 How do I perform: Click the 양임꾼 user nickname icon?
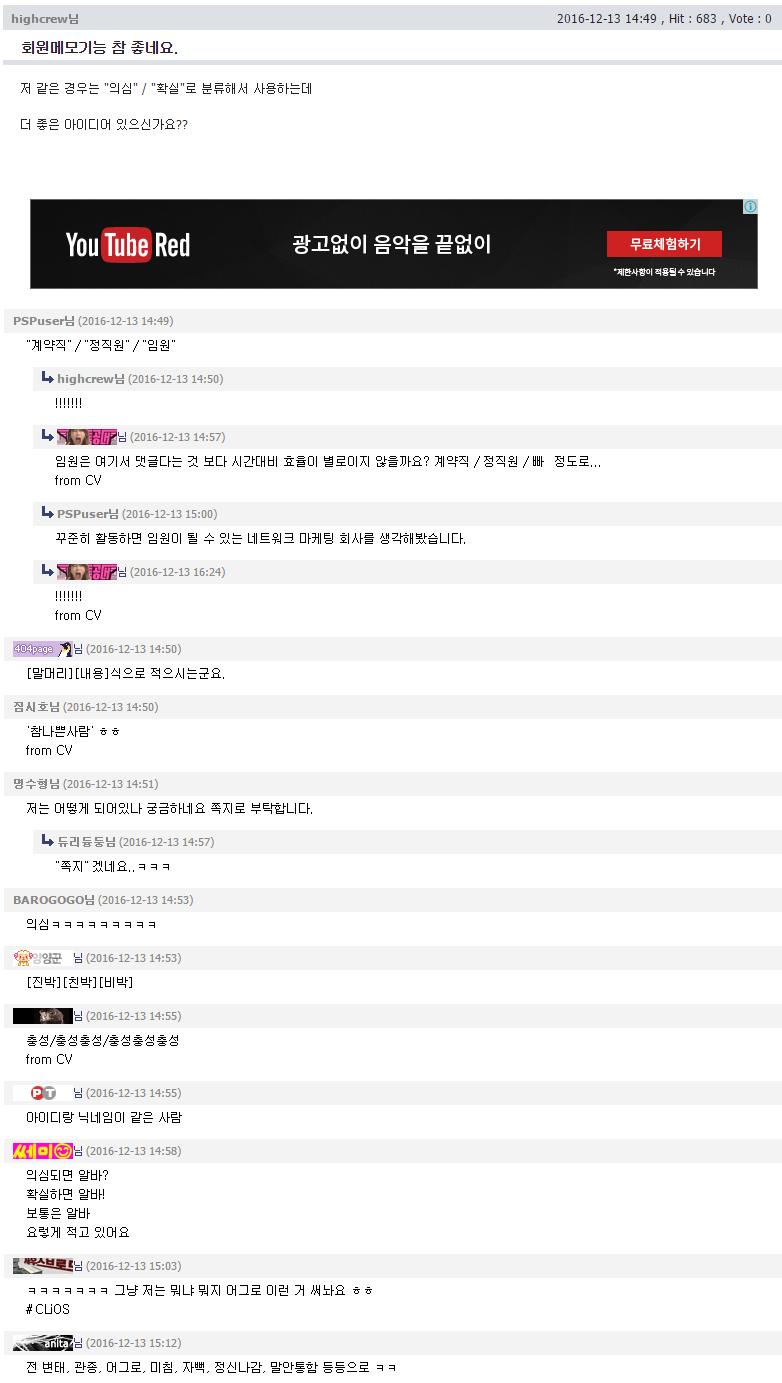[43, 958]
